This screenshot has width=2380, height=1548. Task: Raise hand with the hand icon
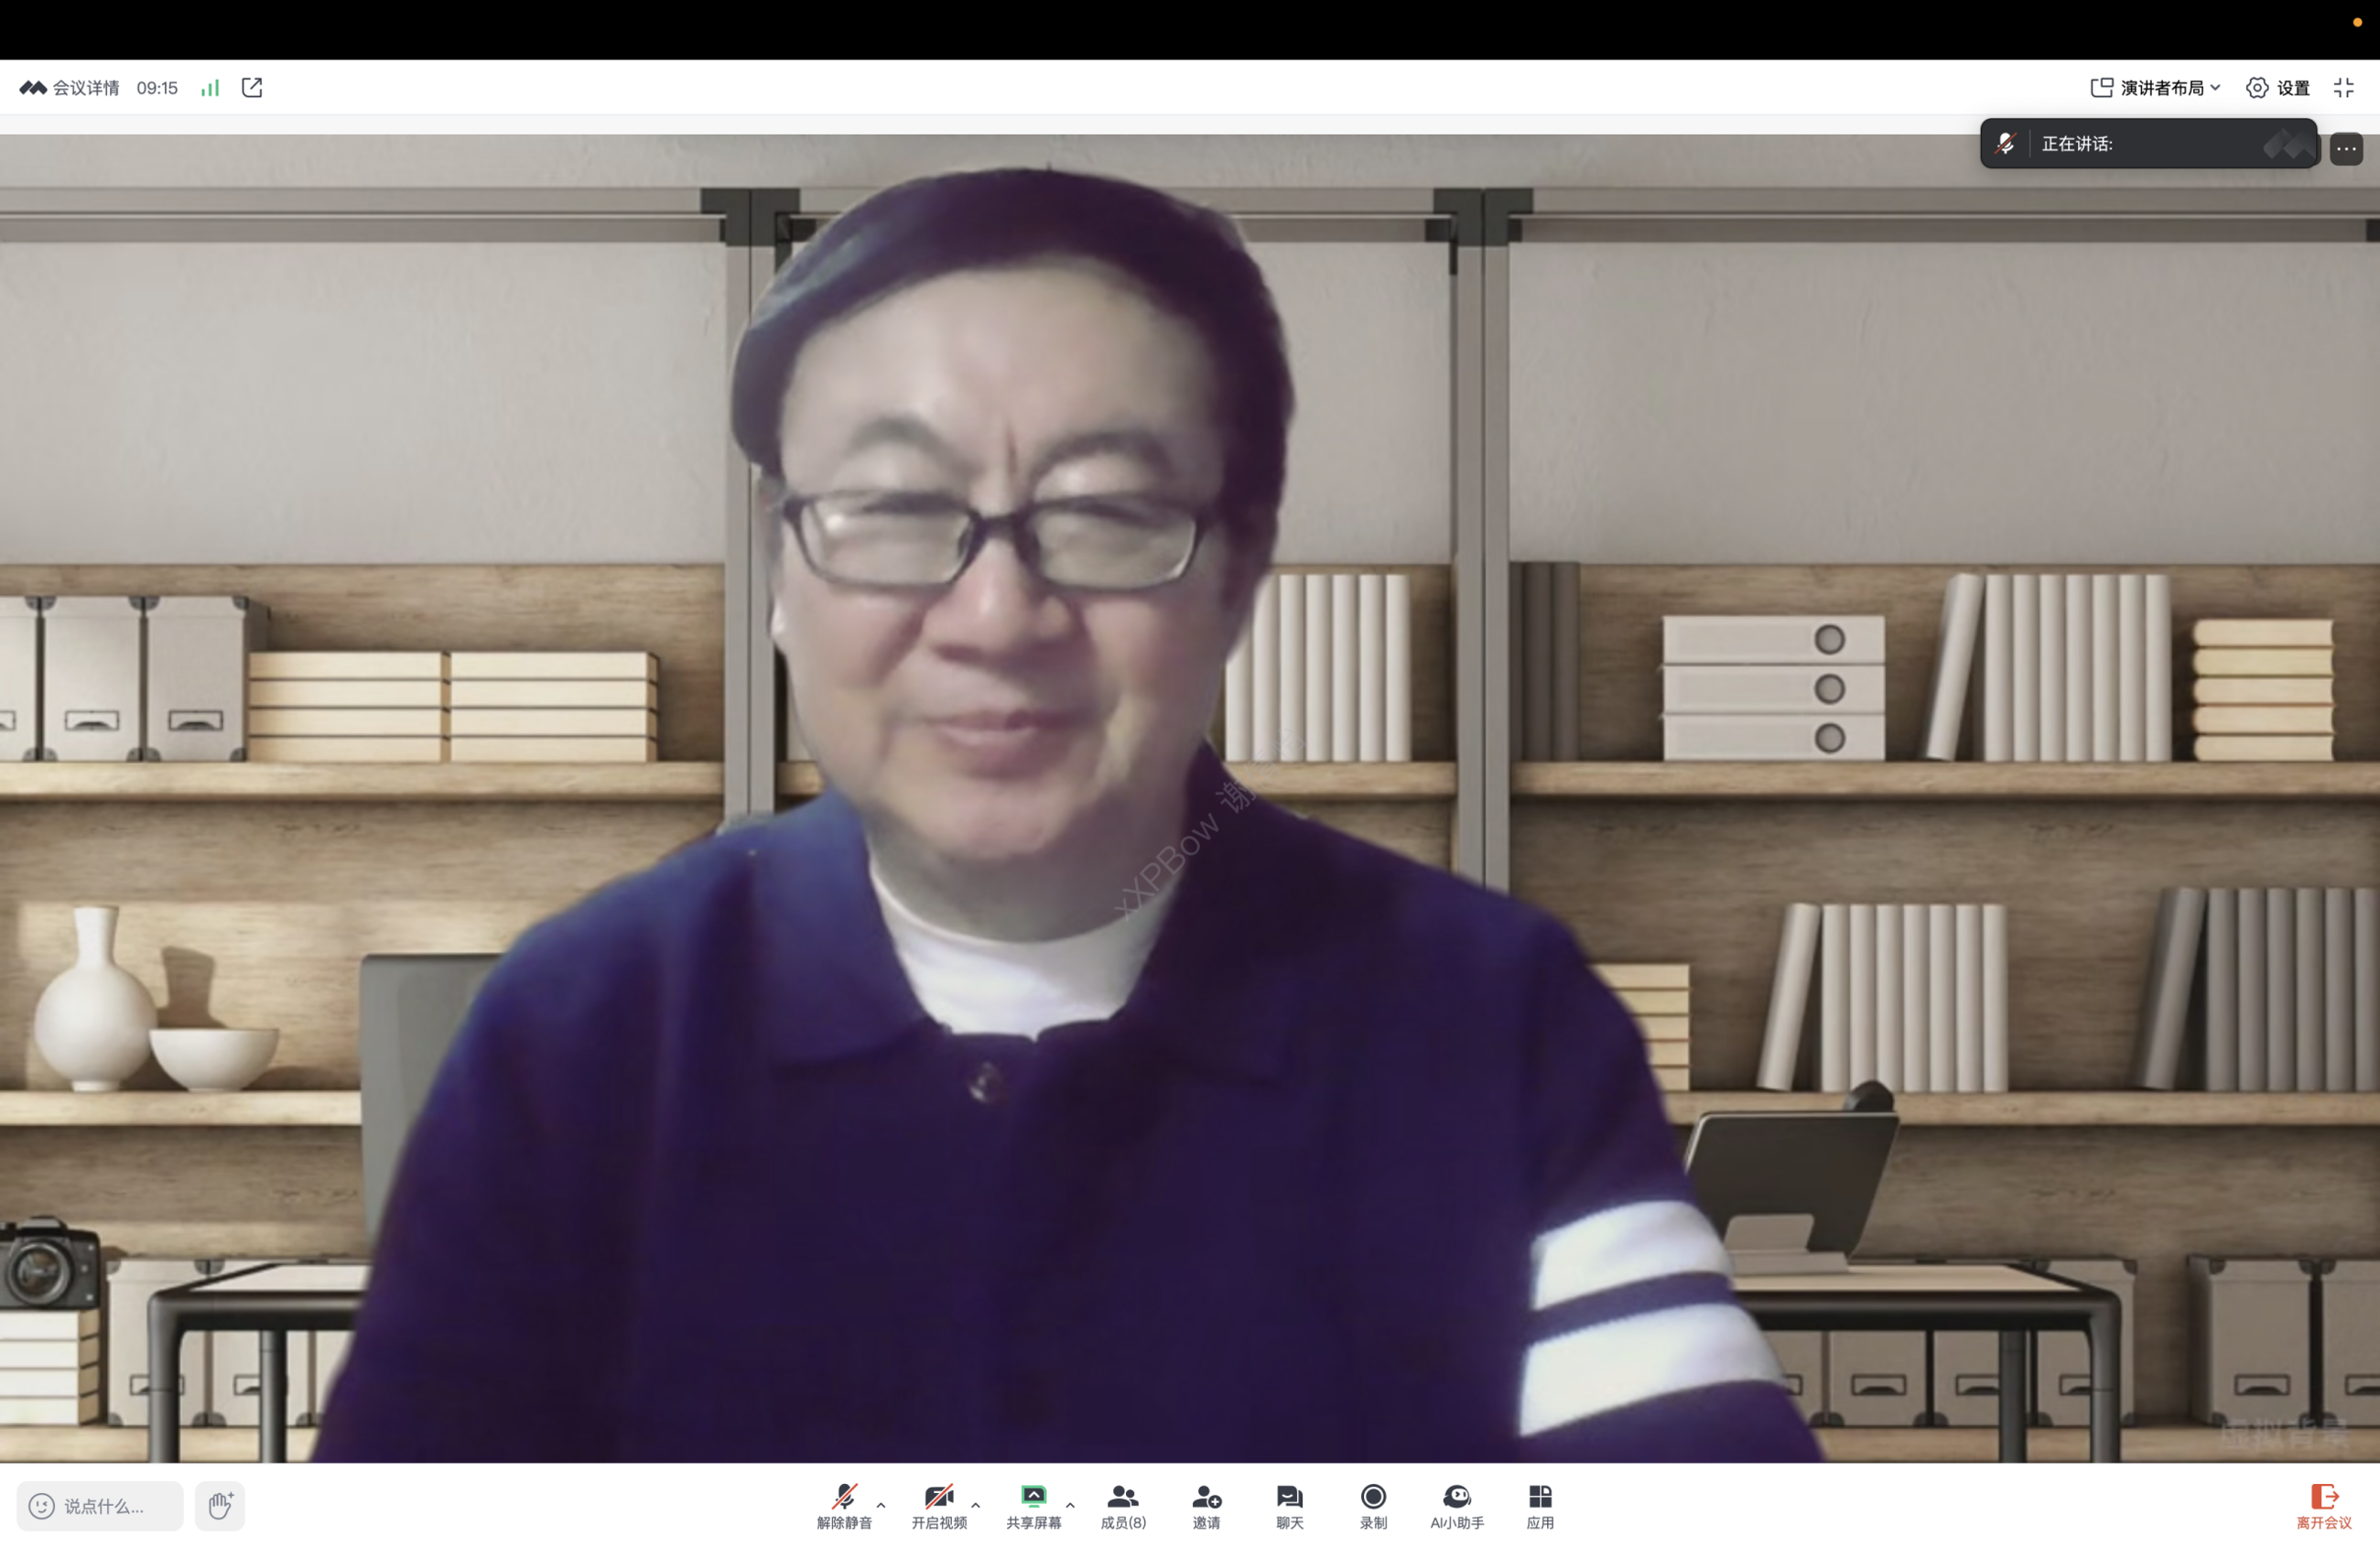click(219, 1506)
